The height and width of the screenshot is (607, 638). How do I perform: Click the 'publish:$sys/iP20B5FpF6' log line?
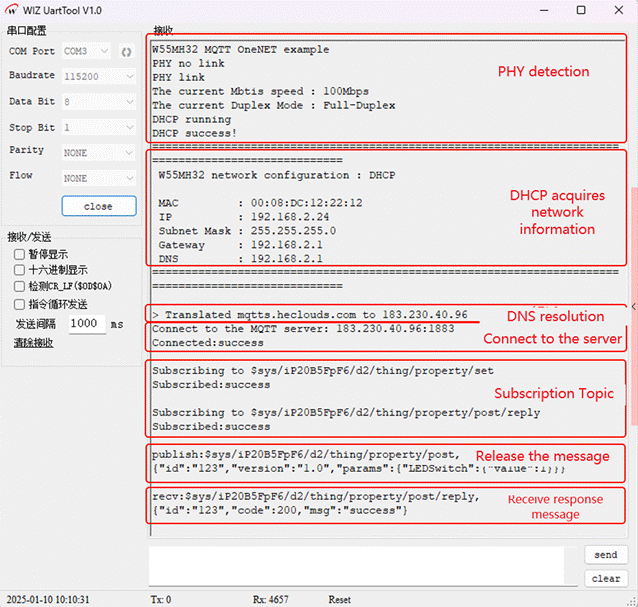pos(306,454)
